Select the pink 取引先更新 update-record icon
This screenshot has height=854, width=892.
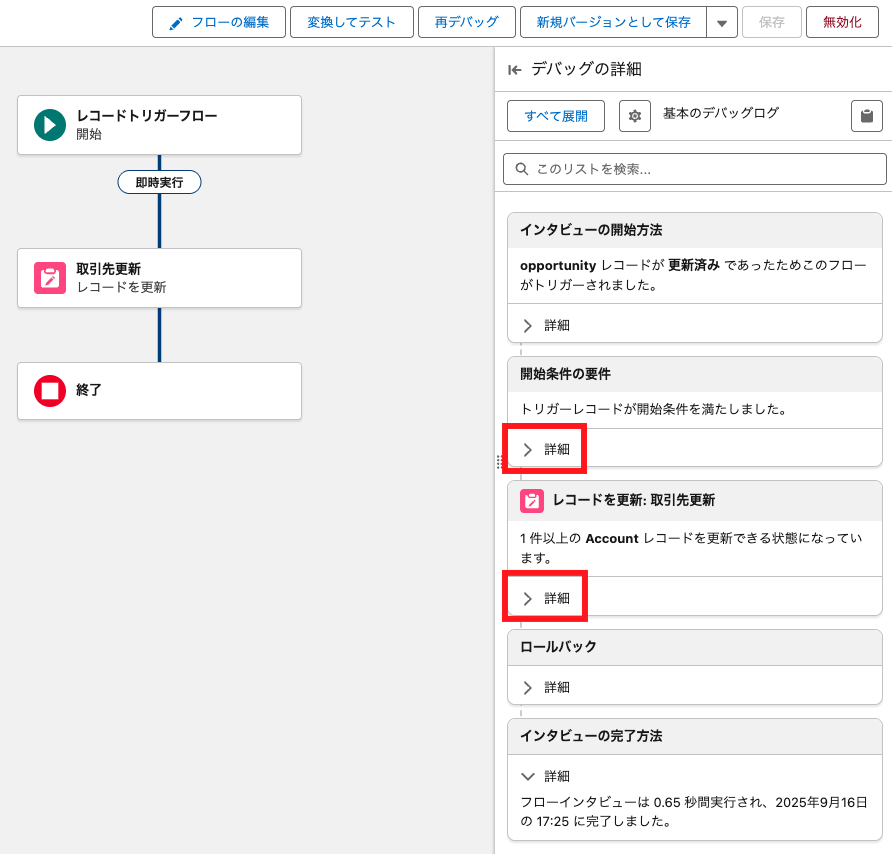(49, 278)
